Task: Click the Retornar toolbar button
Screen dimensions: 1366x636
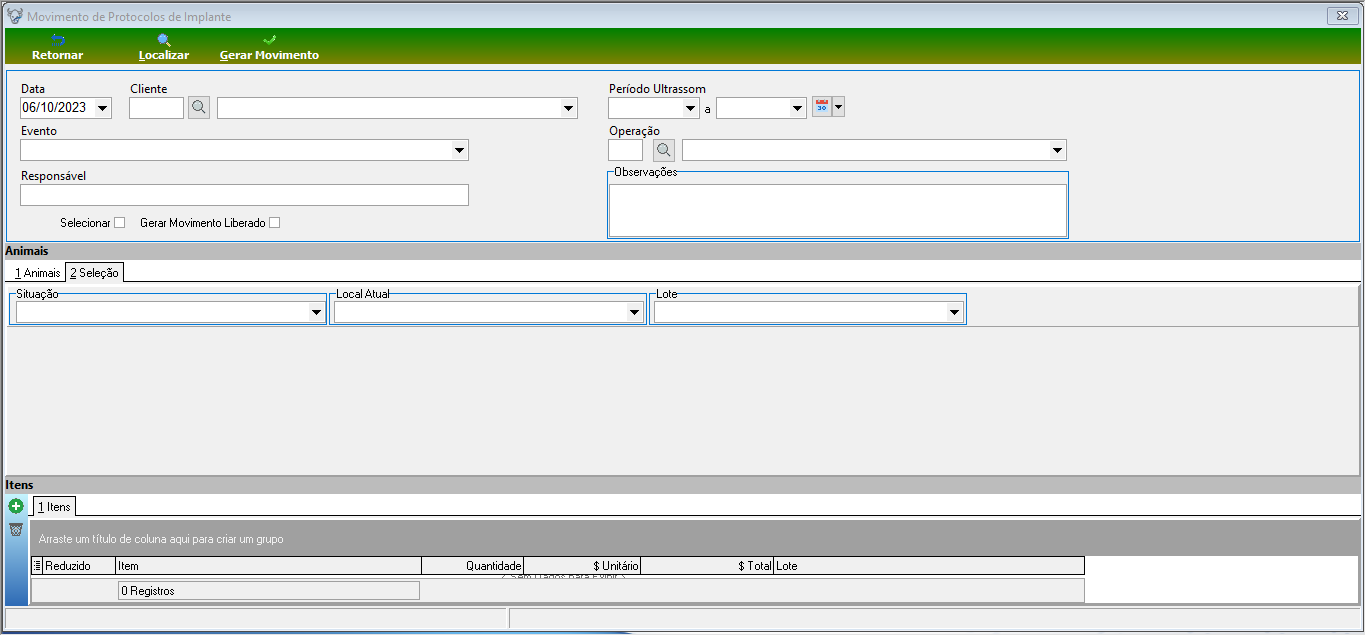Action: coord(57,47)
